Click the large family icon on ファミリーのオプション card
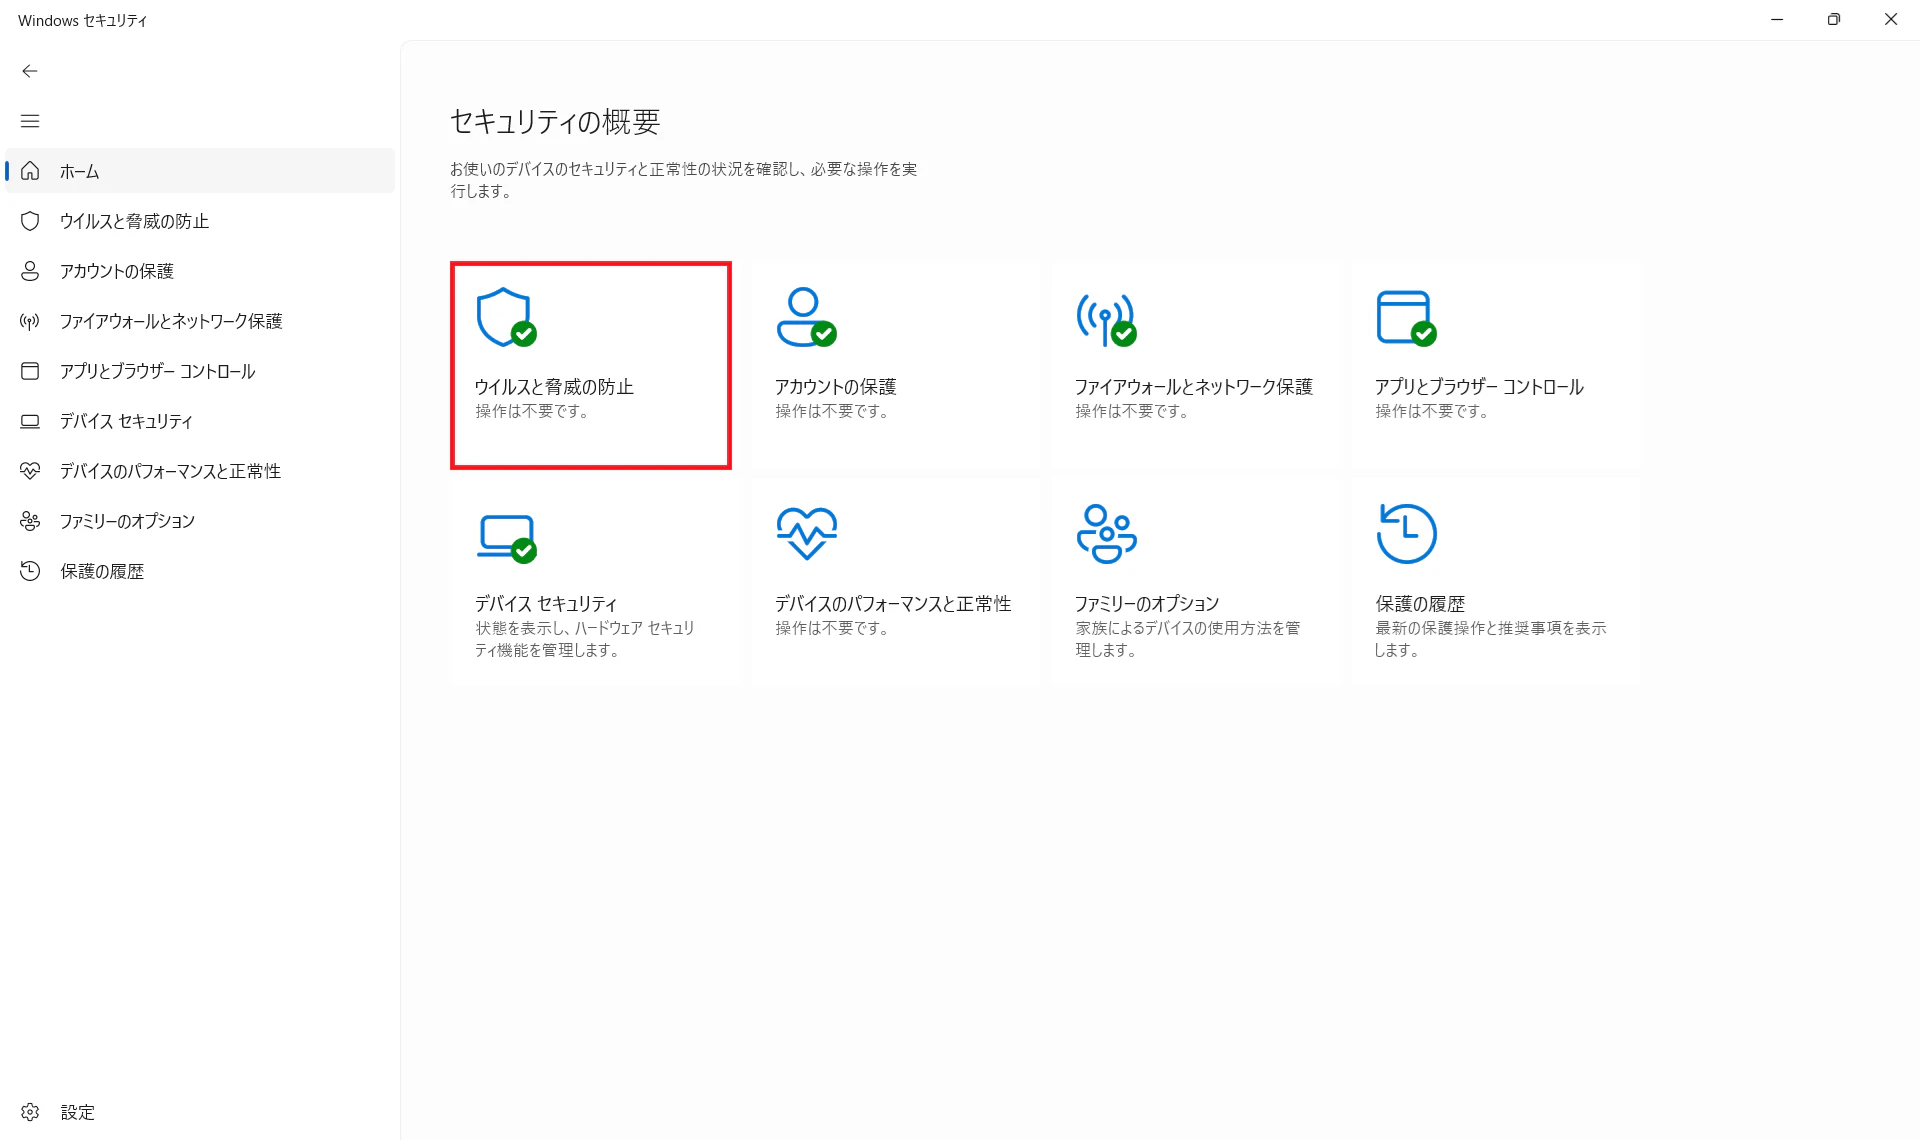1920x1140 pixels. coord(1106,533)
